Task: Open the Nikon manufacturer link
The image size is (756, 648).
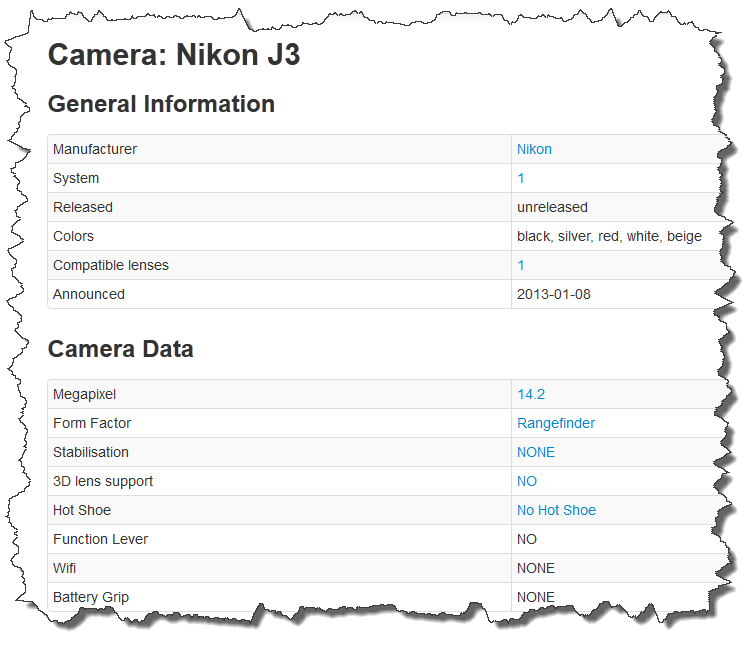Action: (534, 149)
